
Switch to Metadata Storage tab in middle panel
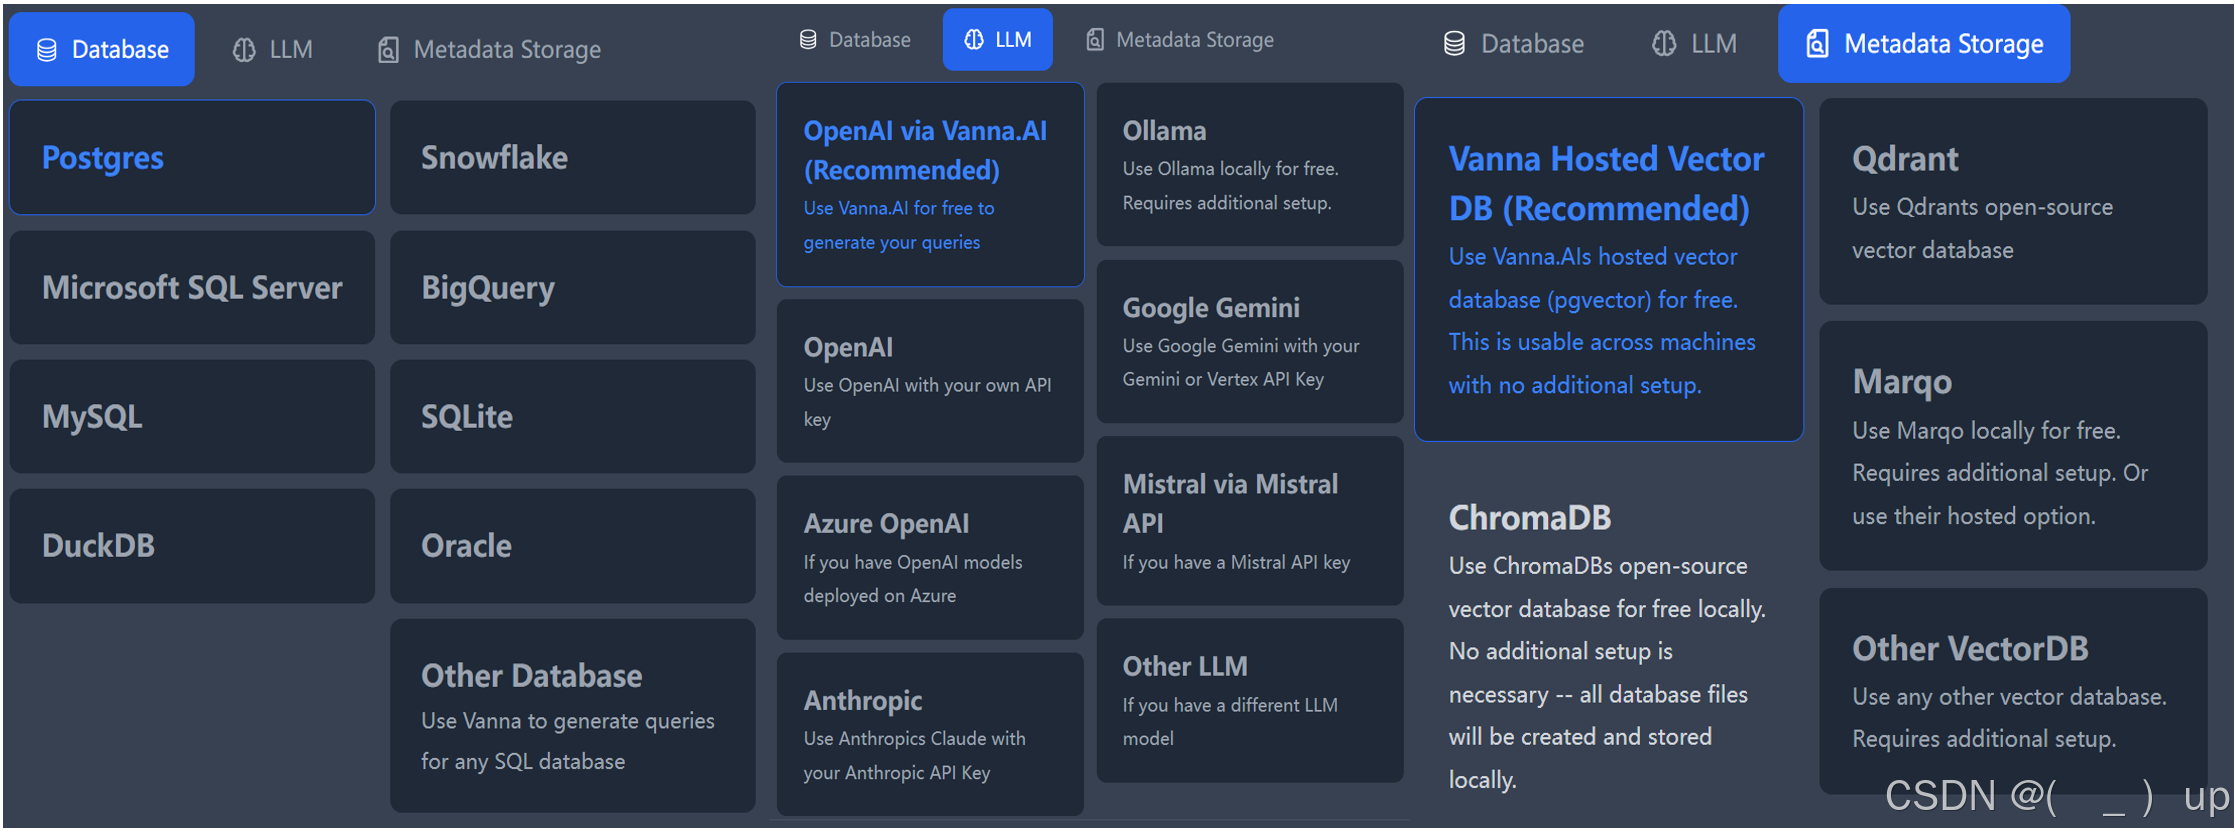(1181, 40)
